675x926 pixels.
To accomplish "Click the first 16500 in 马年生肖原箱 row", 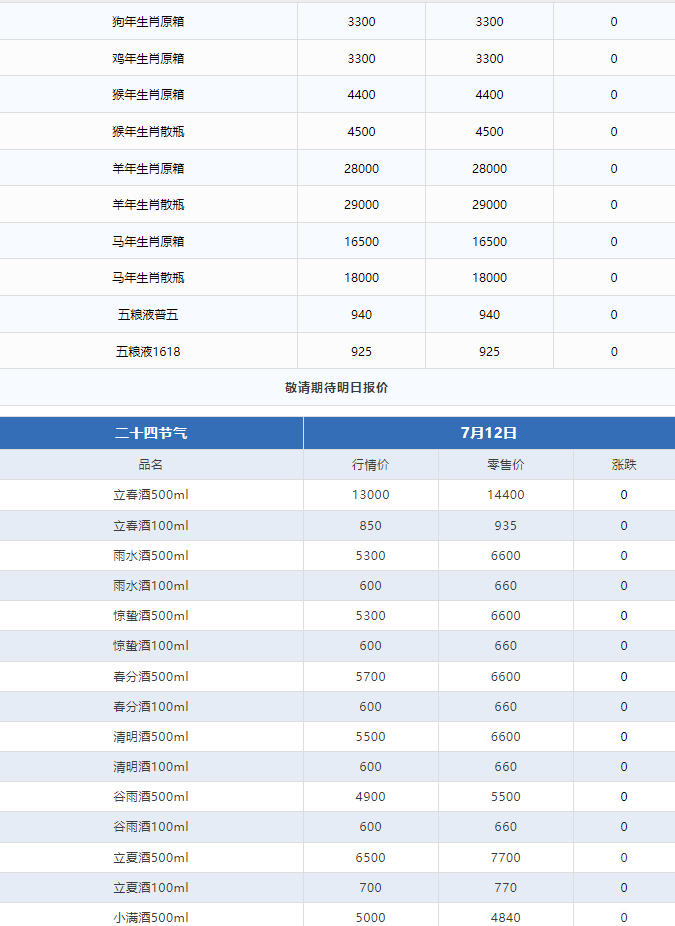I will (361, 242).
